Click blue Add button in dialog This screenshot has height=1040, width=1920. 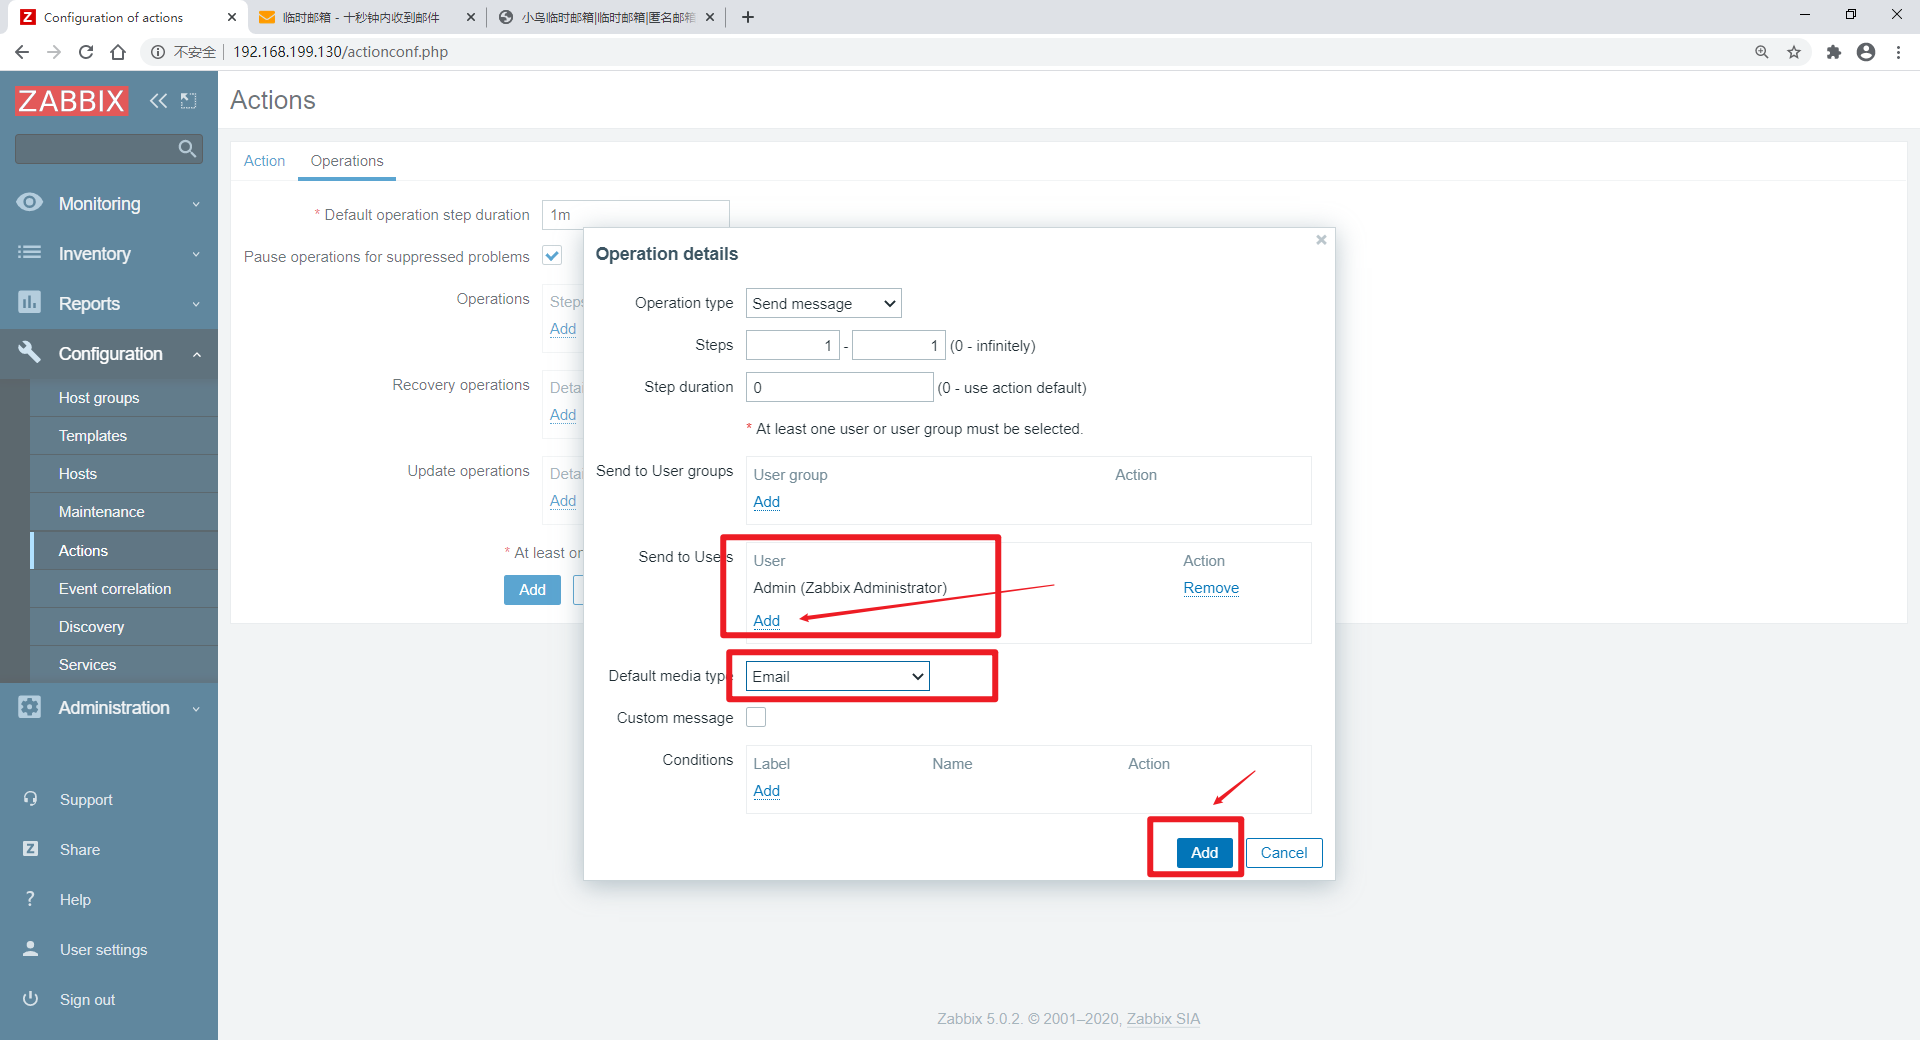pos(1204,852)
